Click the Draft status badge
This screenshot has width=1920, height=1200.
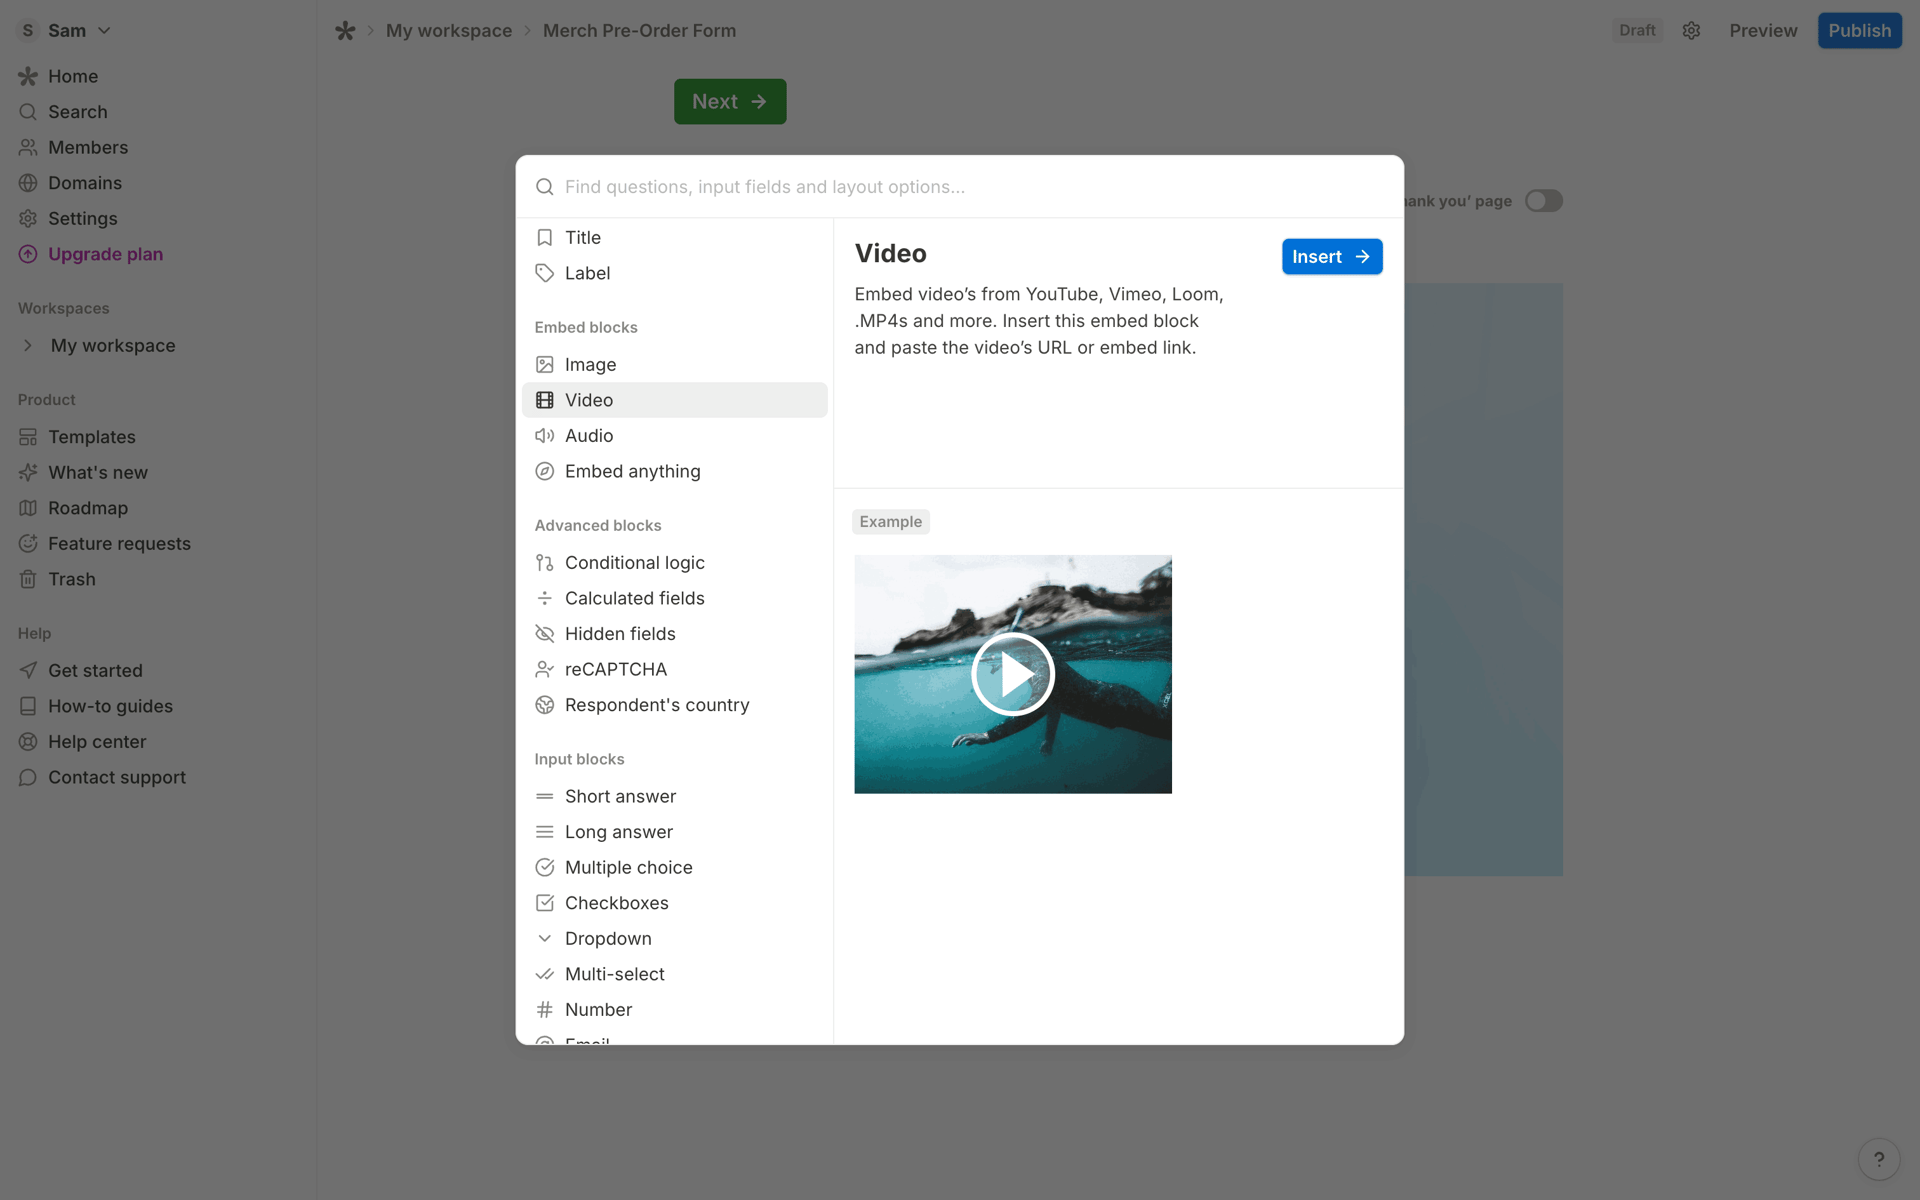point(1637,31)
